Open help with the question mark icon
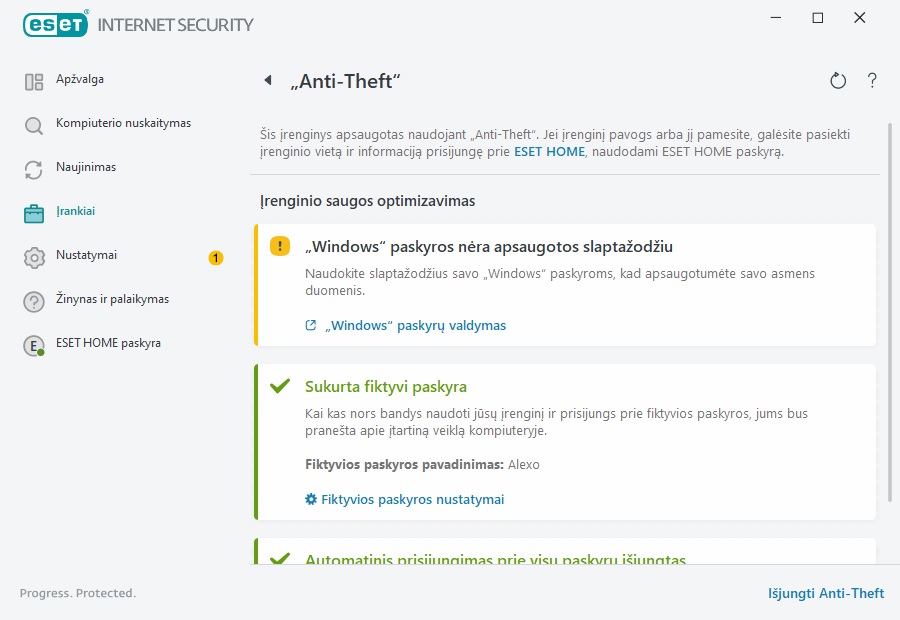 872,81
